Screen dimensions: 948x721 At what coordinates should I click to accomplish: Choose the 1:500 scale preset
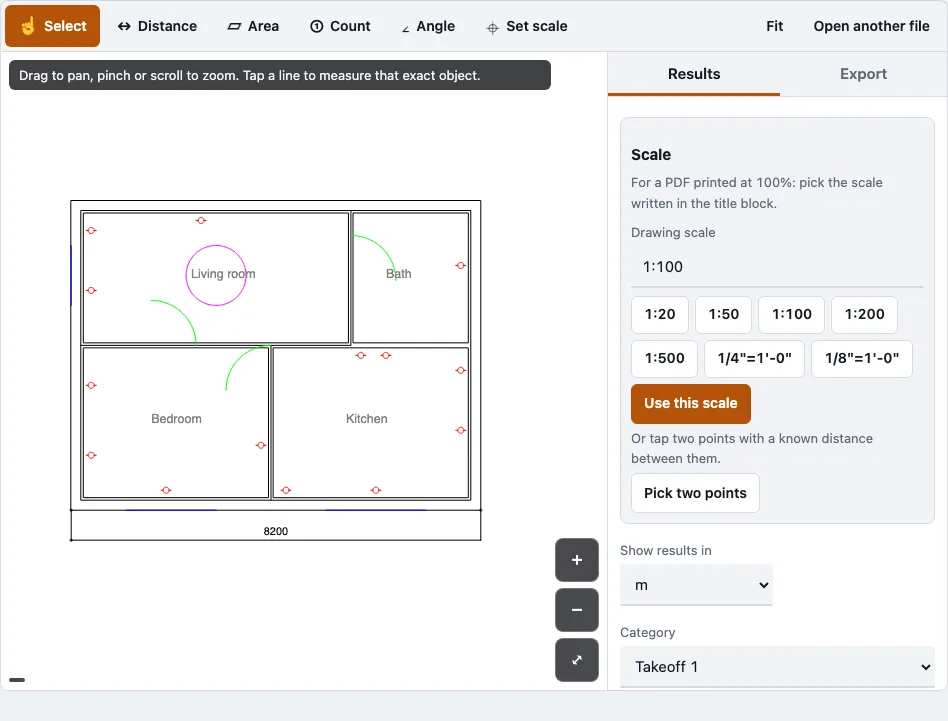point(664,358)
